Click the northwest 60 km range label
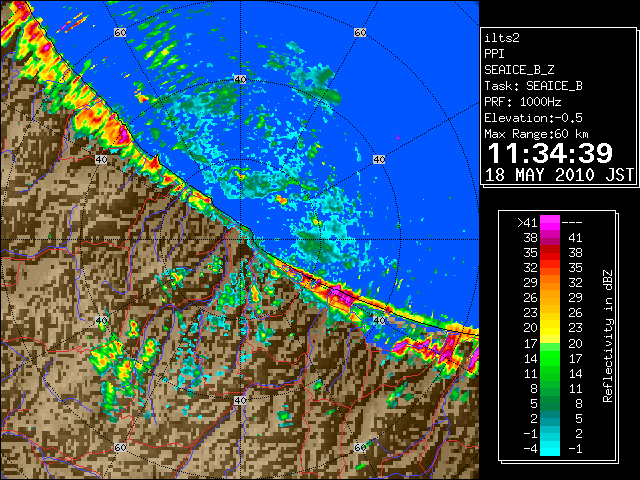This screenshot has width=640, height=480. pyautogui.click(x=120, y=32)
